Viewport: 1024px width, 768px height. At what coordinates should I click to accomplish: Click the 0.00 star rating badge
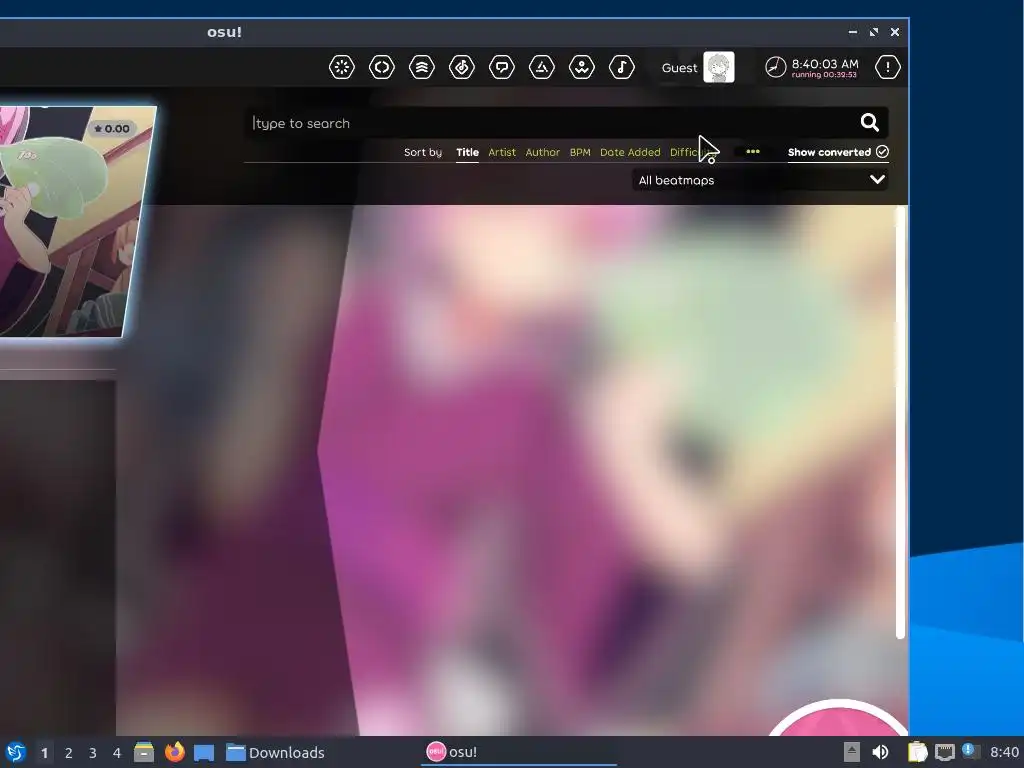[112, 129]
